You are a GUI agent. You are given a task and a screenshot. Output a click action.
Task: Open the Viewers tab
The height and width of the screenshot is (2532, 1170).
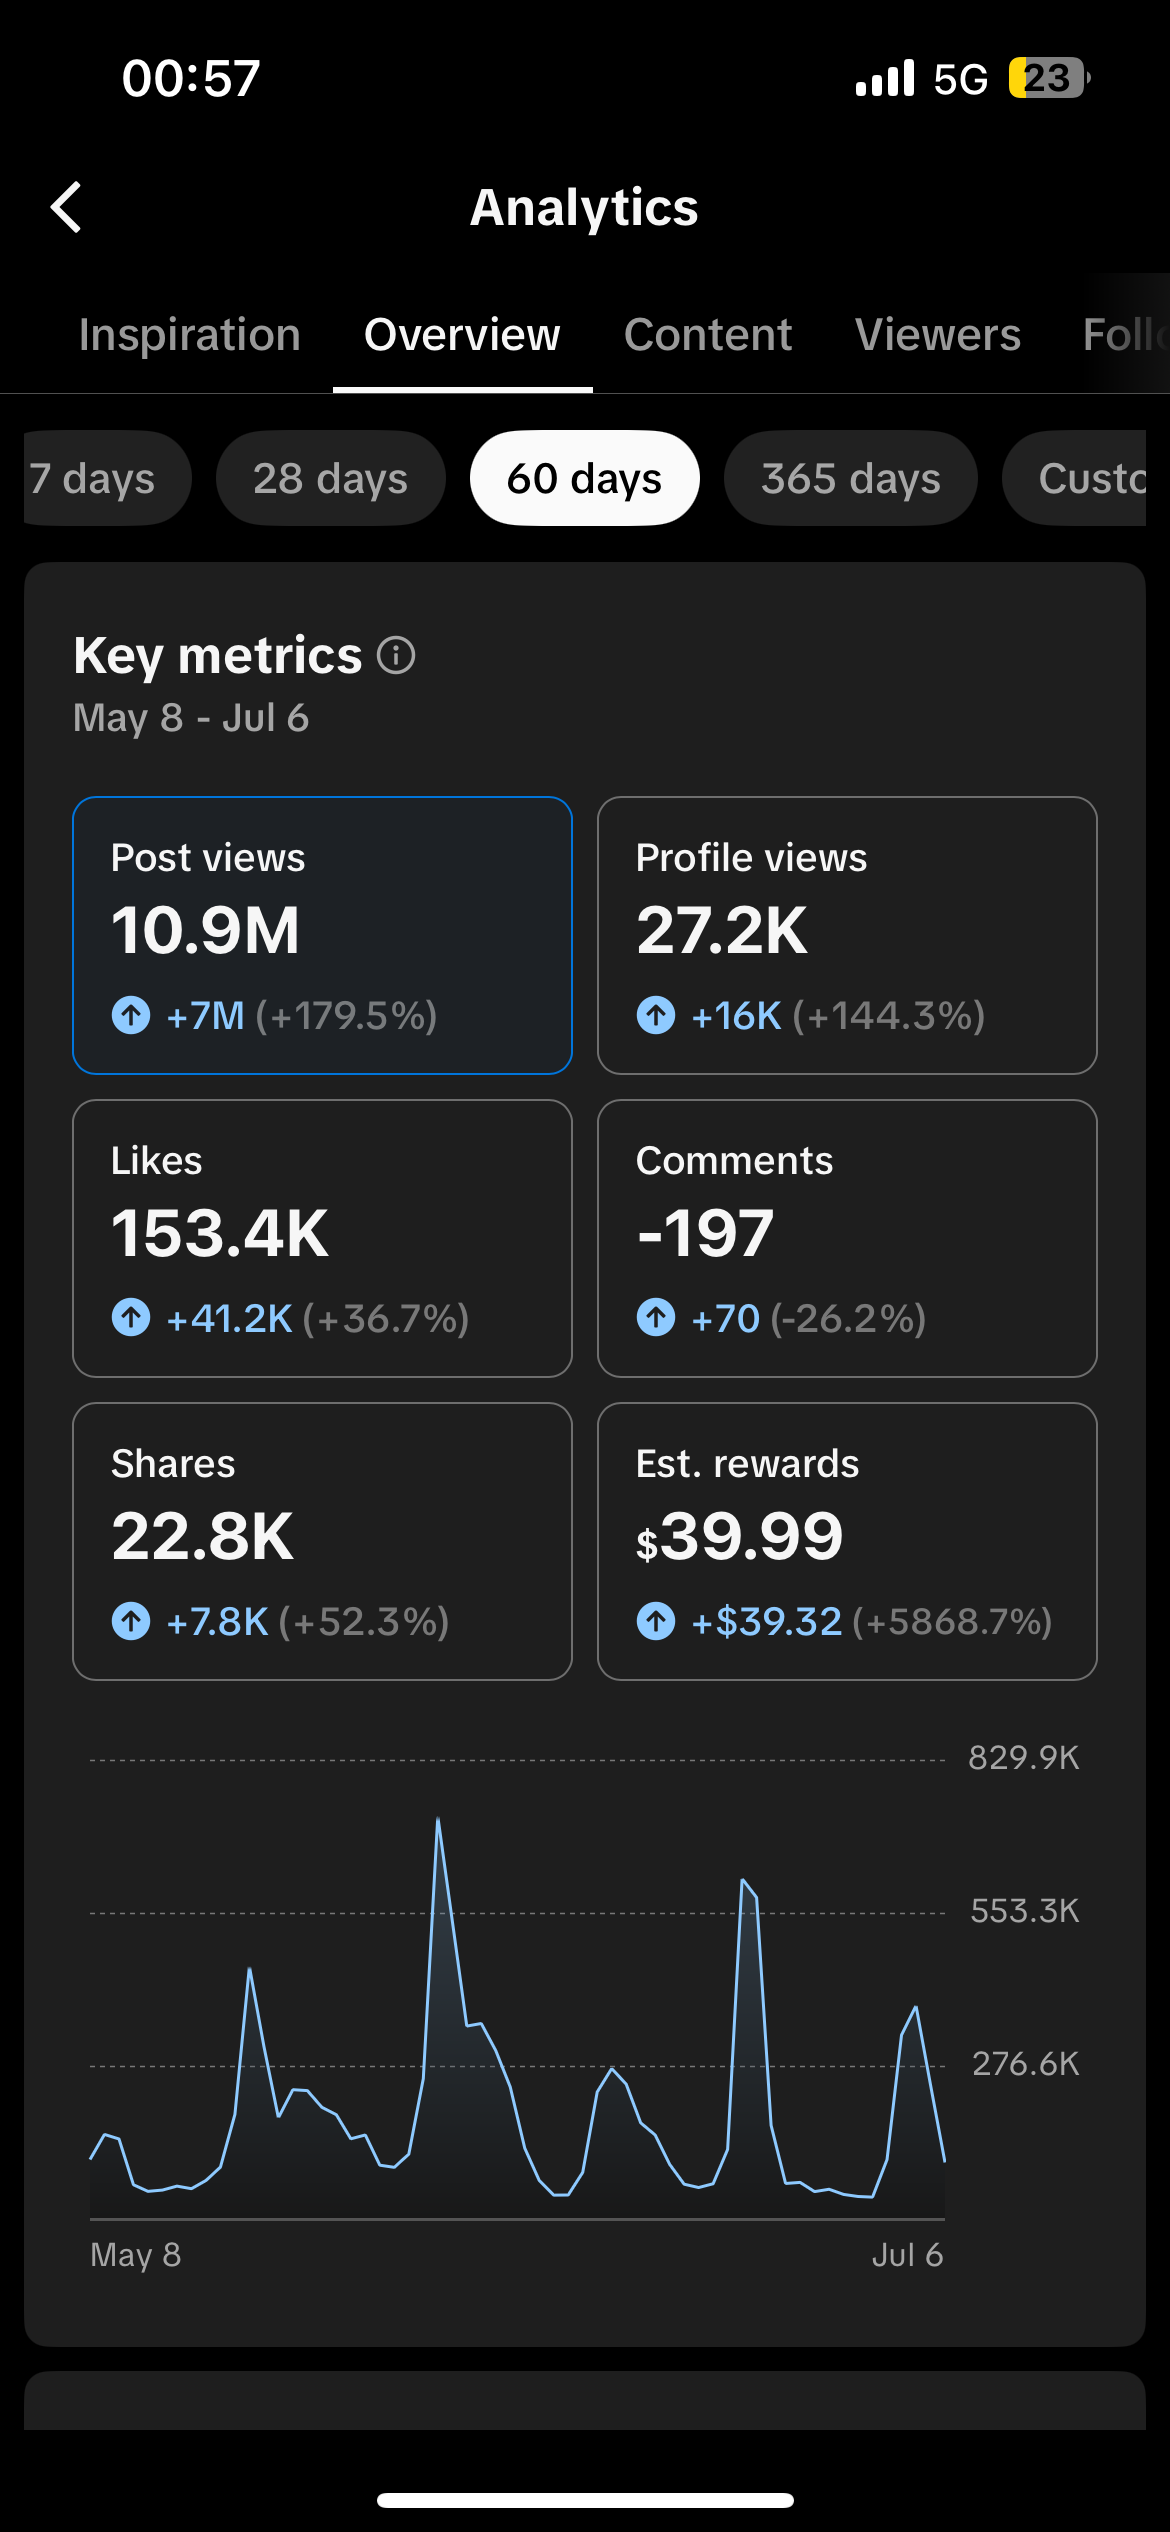click(x=938, y=335)
